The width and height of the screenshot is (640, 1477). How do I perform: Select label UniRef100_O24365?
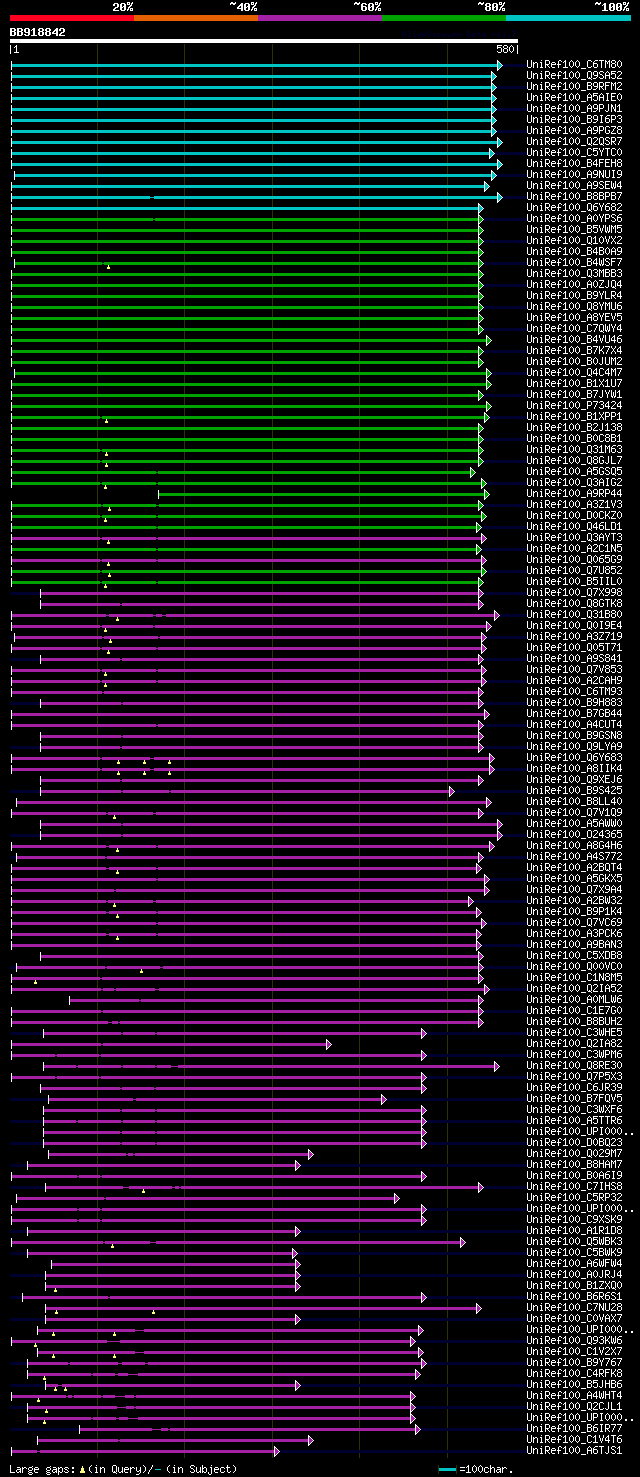[574, 835]
